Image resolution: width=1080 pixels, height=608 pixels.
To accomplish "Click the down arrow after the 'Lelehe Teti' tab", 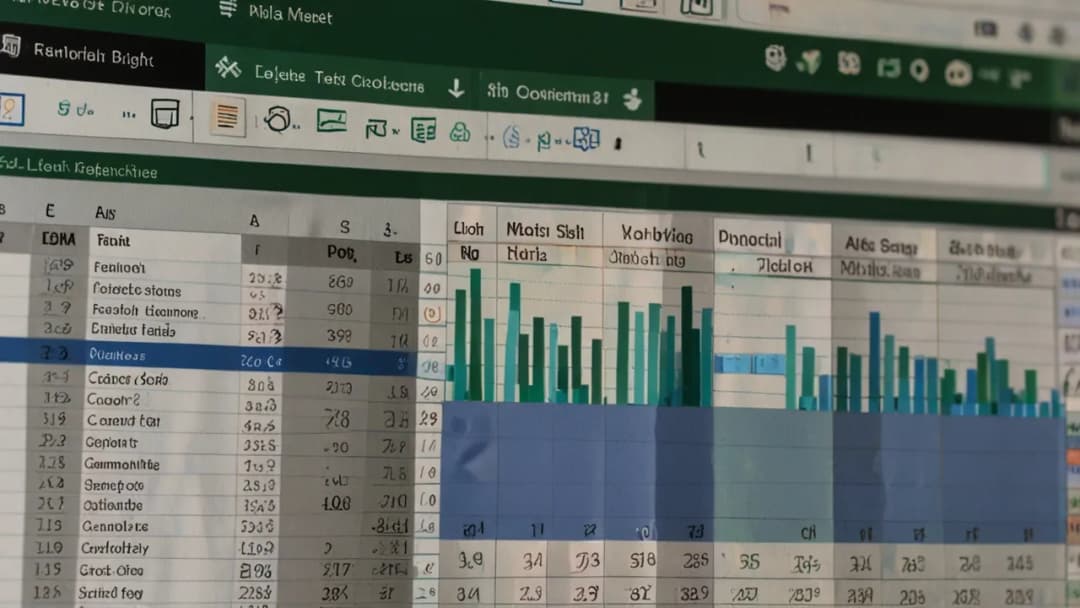I will coord(456,88).
